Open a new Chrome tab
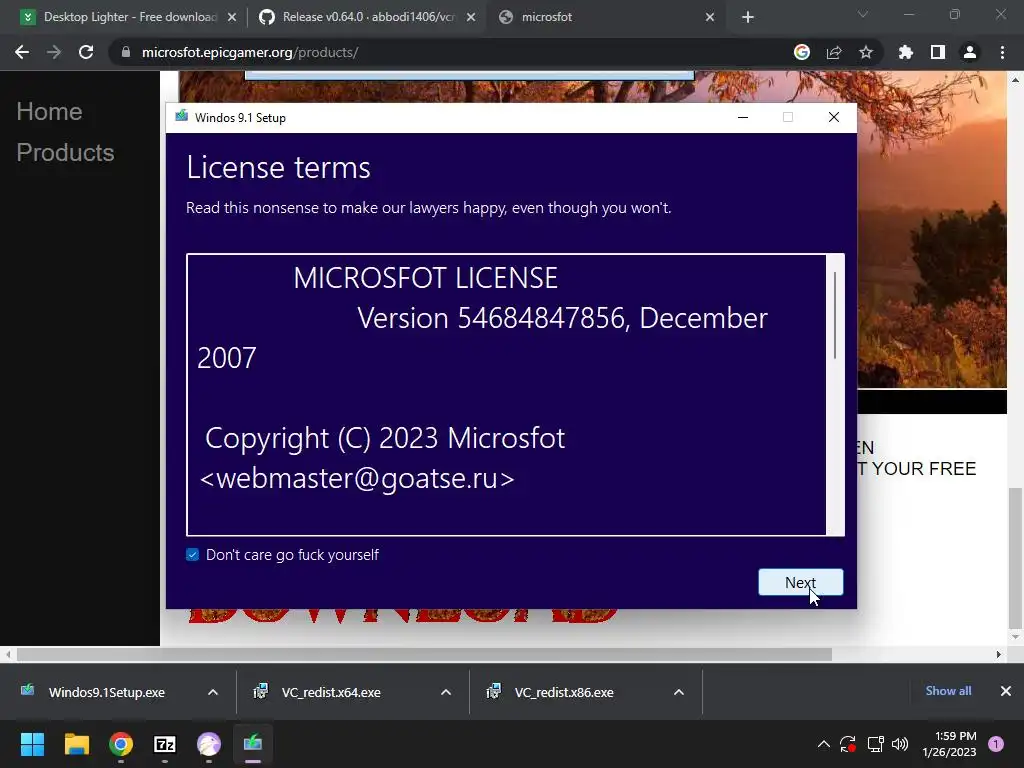The image size is (1024, 768). 748,17
